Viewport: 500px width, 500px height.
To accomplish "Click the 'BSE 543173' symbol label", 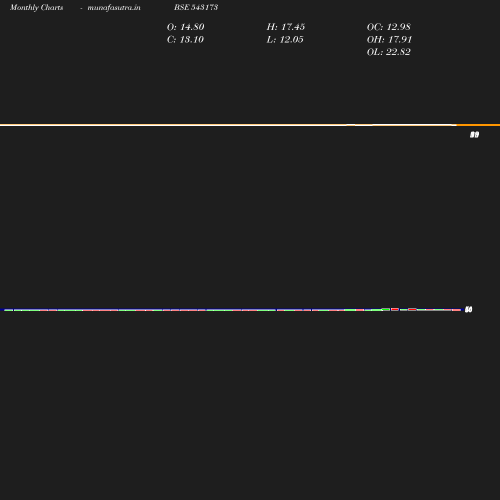I will pyautogui.click(x=196, y=7).
